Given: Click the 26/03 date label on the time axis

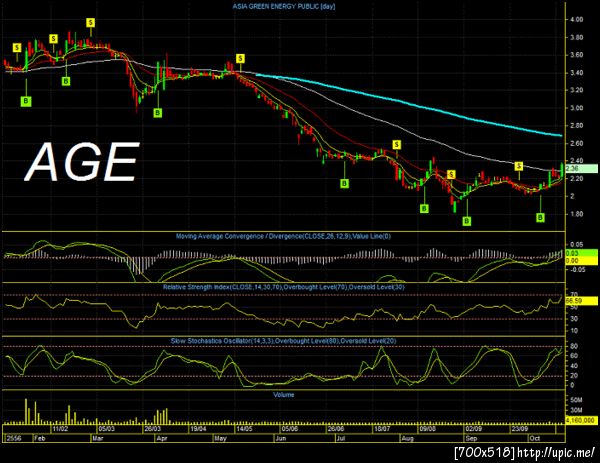Looking at the screenshot, I should [x=152, y=429].
